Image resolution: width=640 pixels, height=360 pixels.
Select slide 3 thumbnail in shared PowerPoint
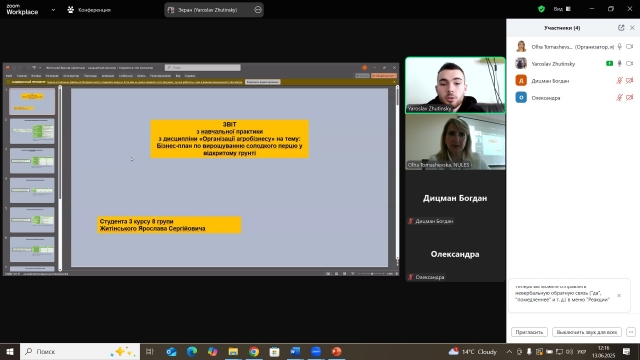pyautogui.click(x=32, y=160)
